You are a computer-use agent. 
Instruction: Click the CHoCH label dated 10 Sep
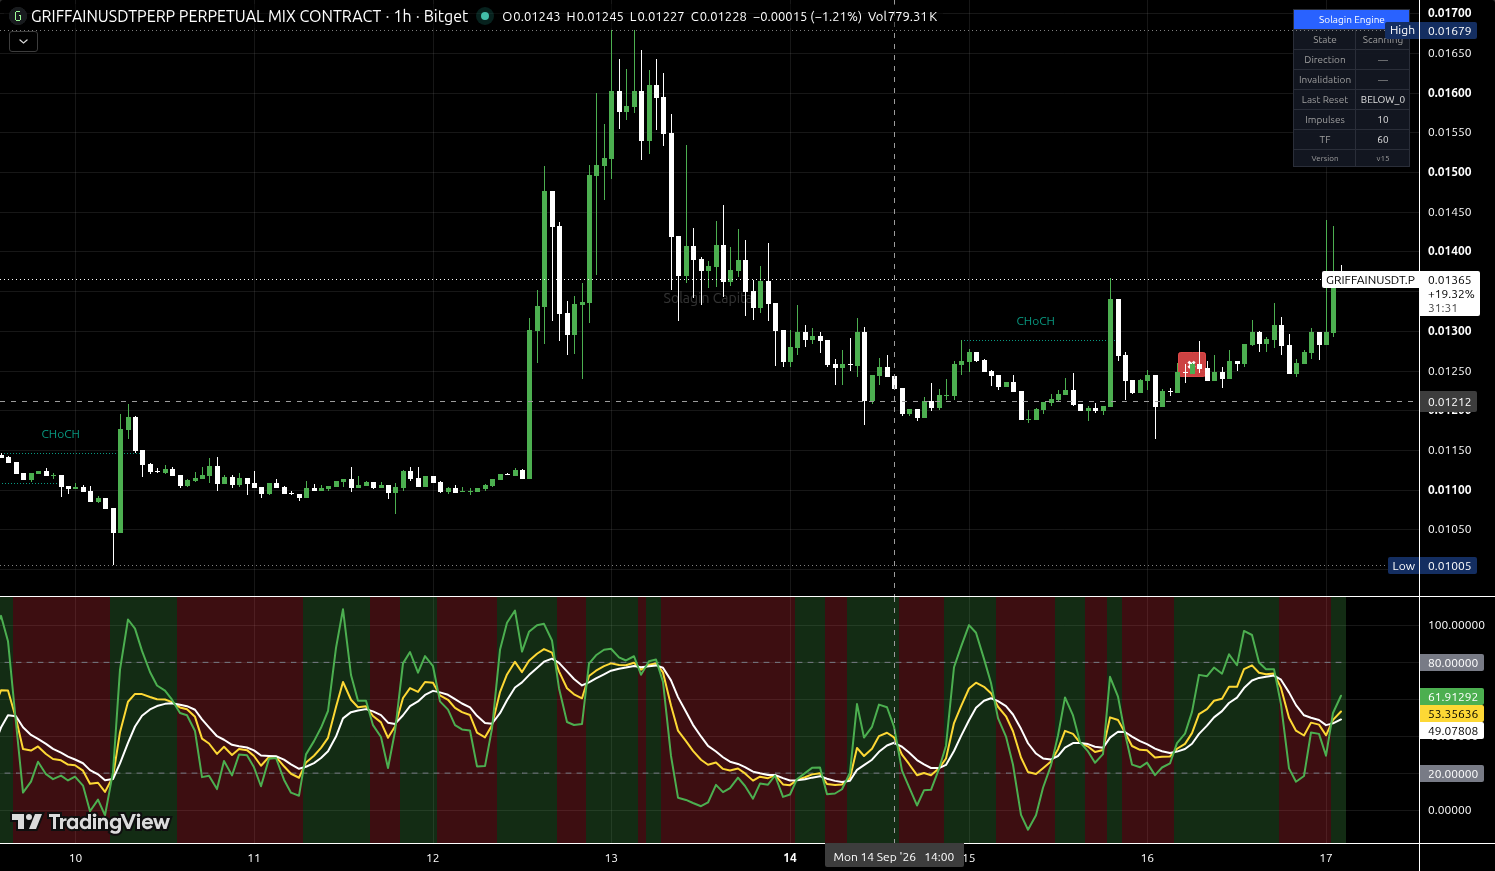point(60,434)
